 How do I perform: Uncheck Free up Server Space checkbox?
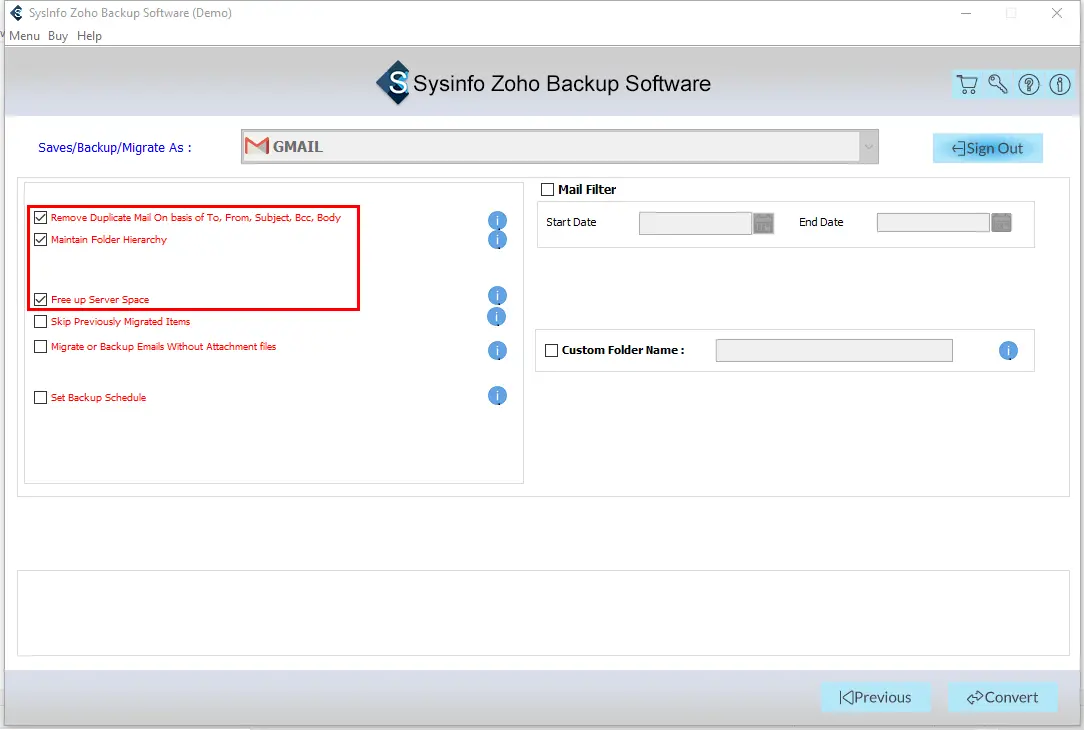[40, 299]
